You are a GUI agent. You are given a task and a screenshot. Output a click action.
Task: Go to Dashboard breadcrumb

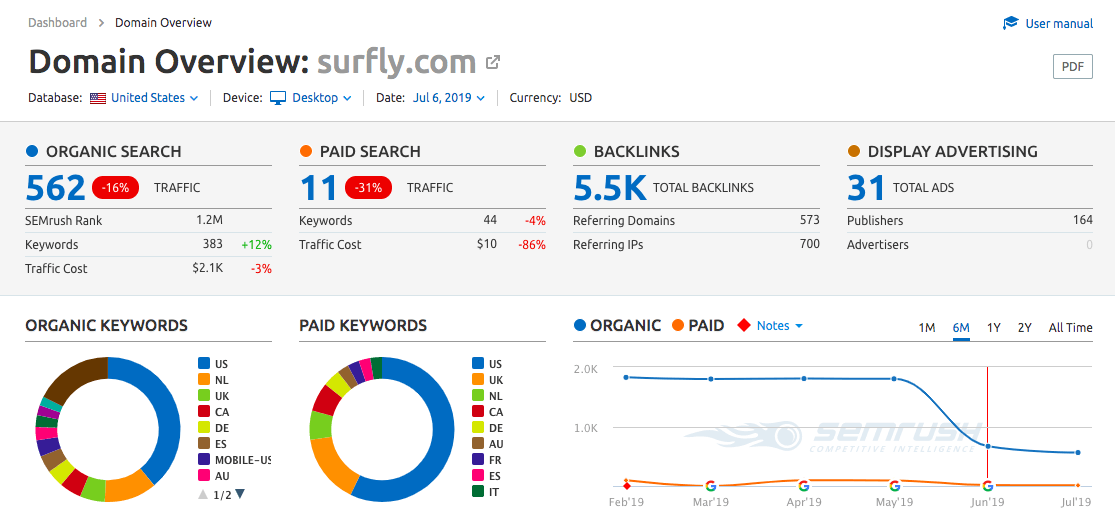tap(58, 23)
